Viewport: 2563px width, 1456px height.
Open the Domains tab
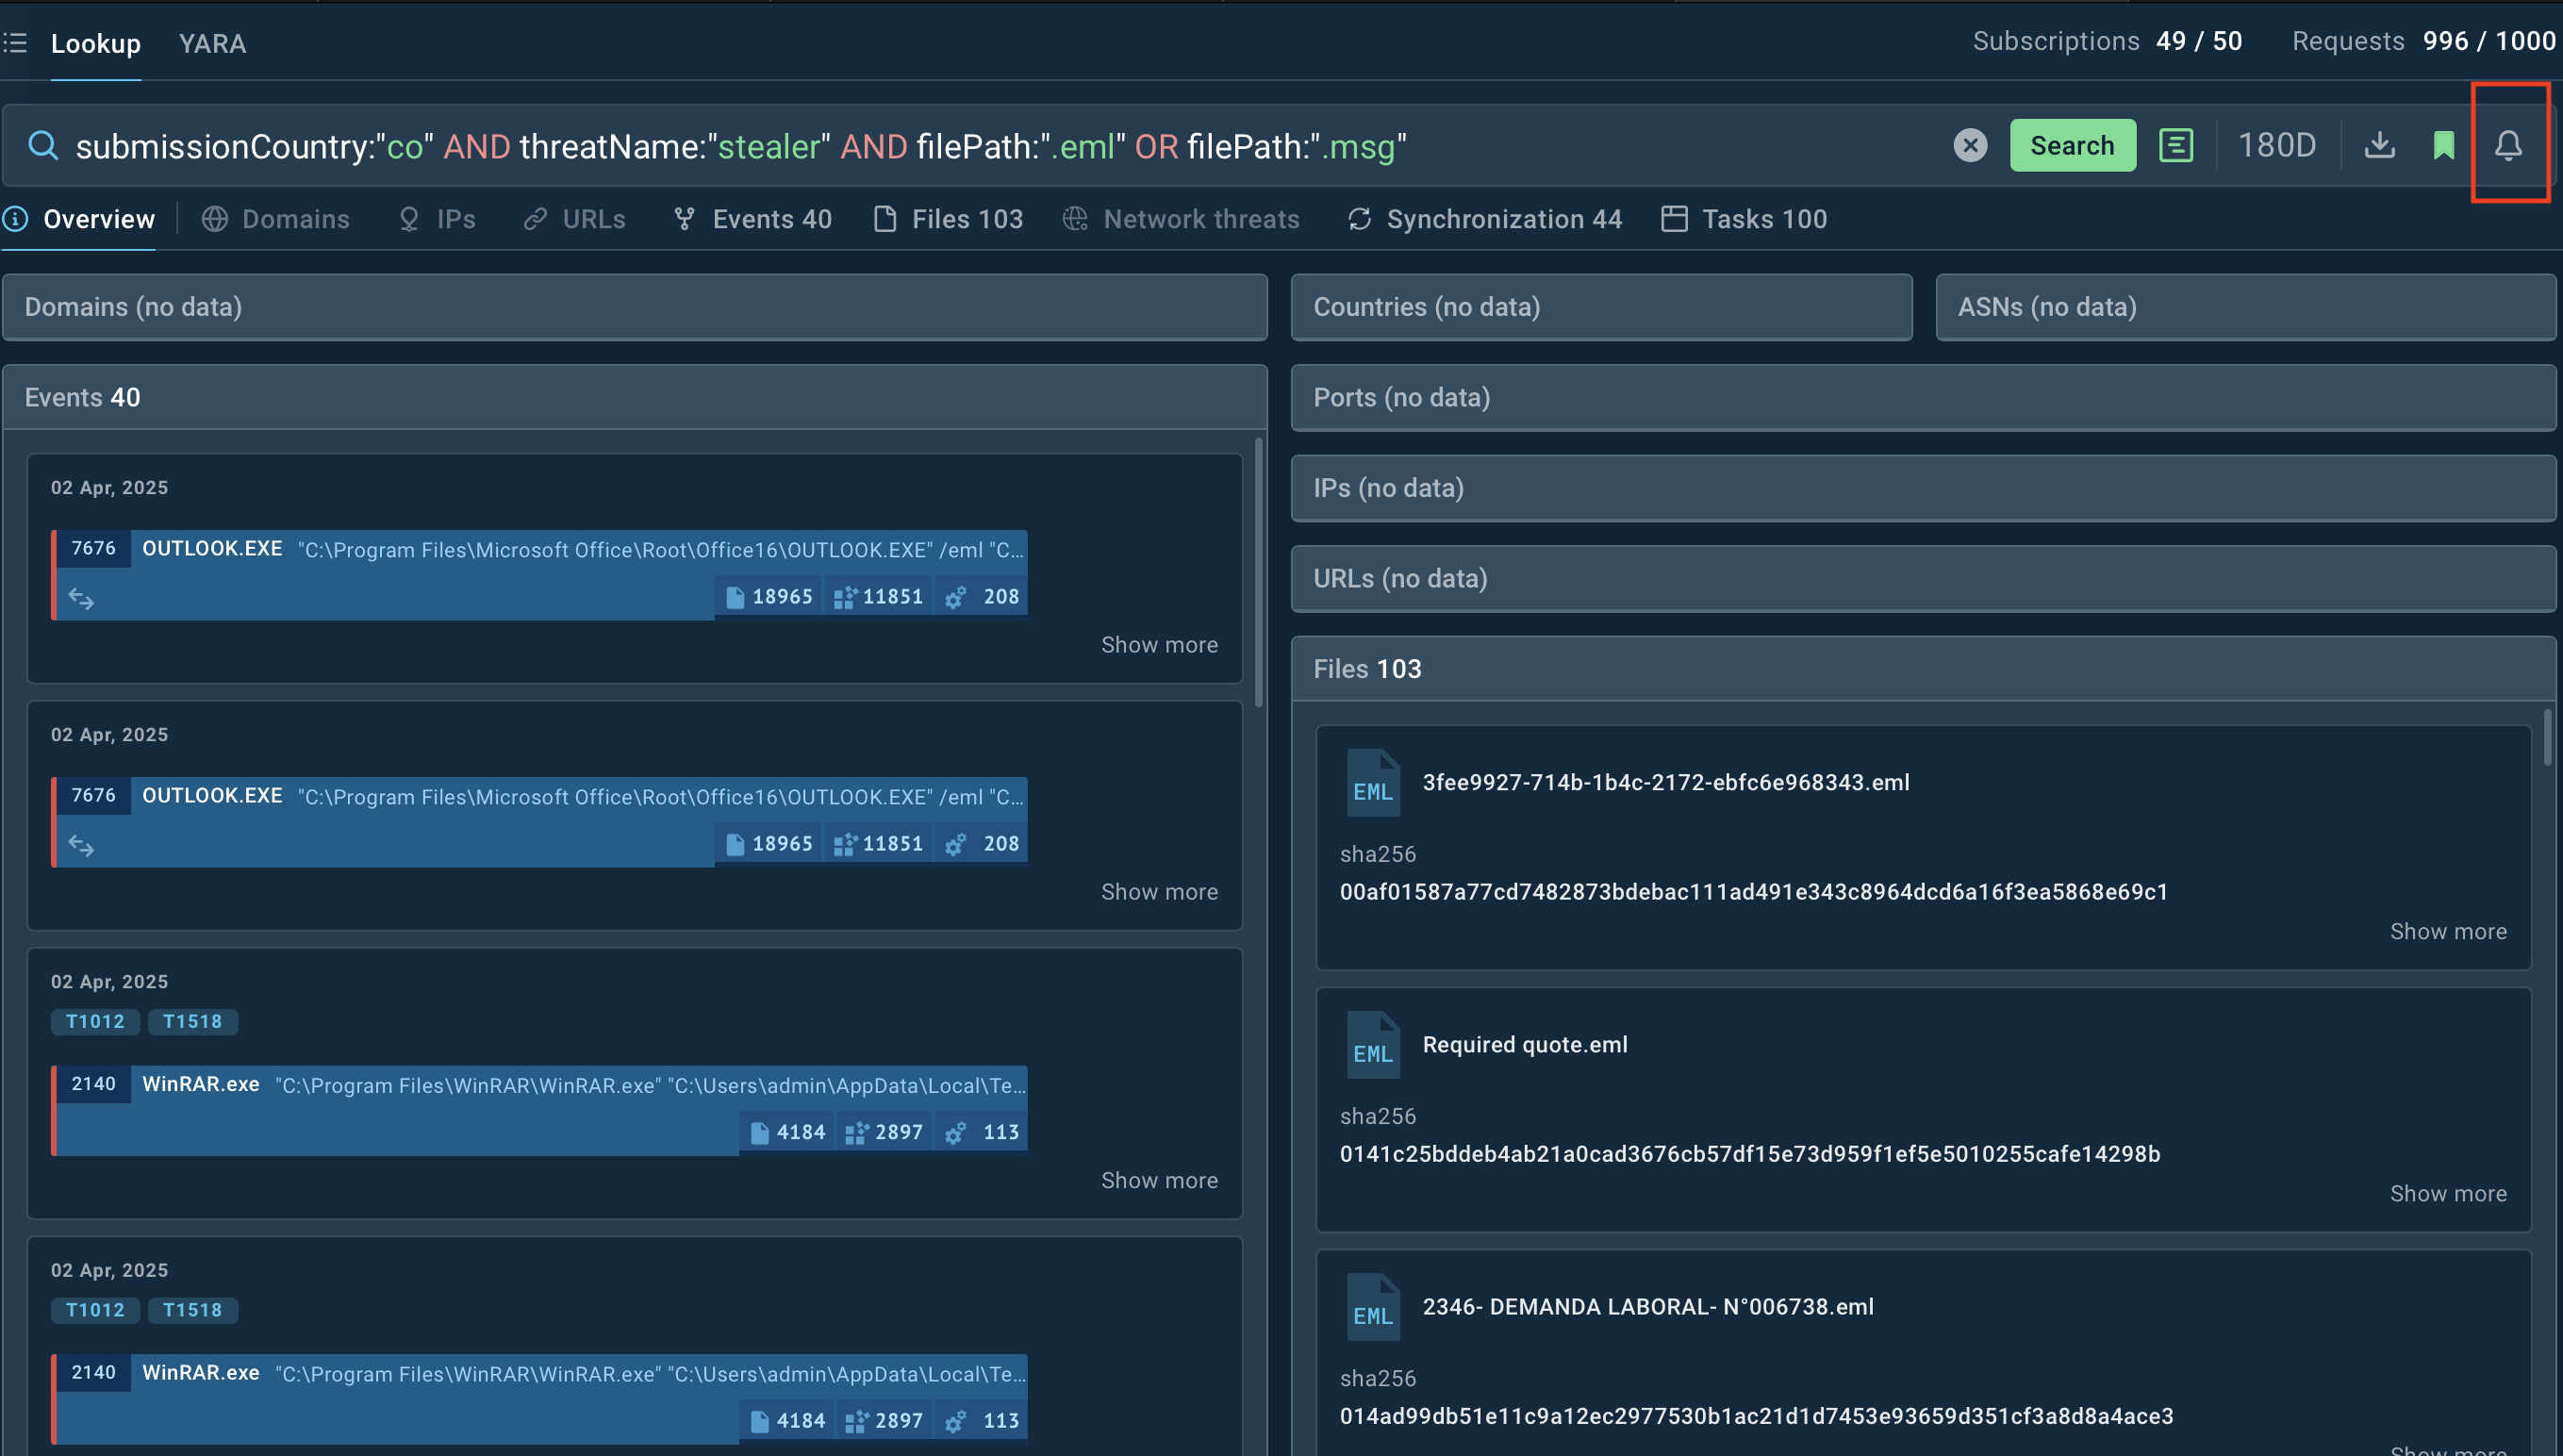(276, 219)
